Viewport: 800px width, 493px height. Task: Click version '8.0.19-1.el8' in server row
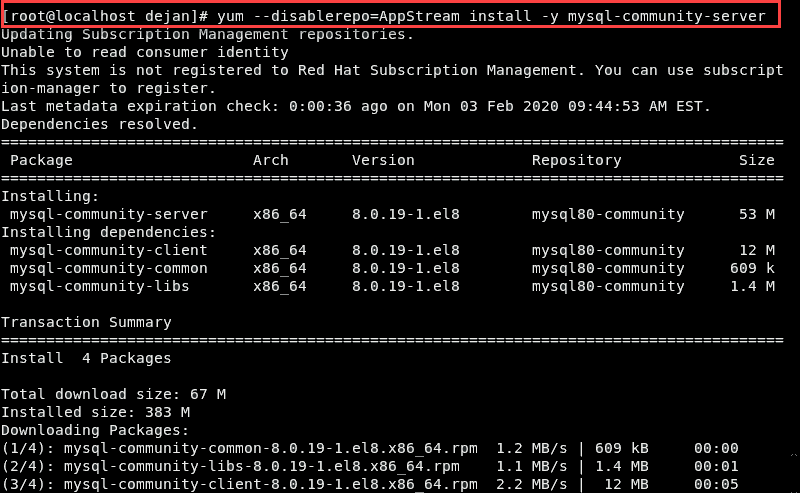coord(406,214)
